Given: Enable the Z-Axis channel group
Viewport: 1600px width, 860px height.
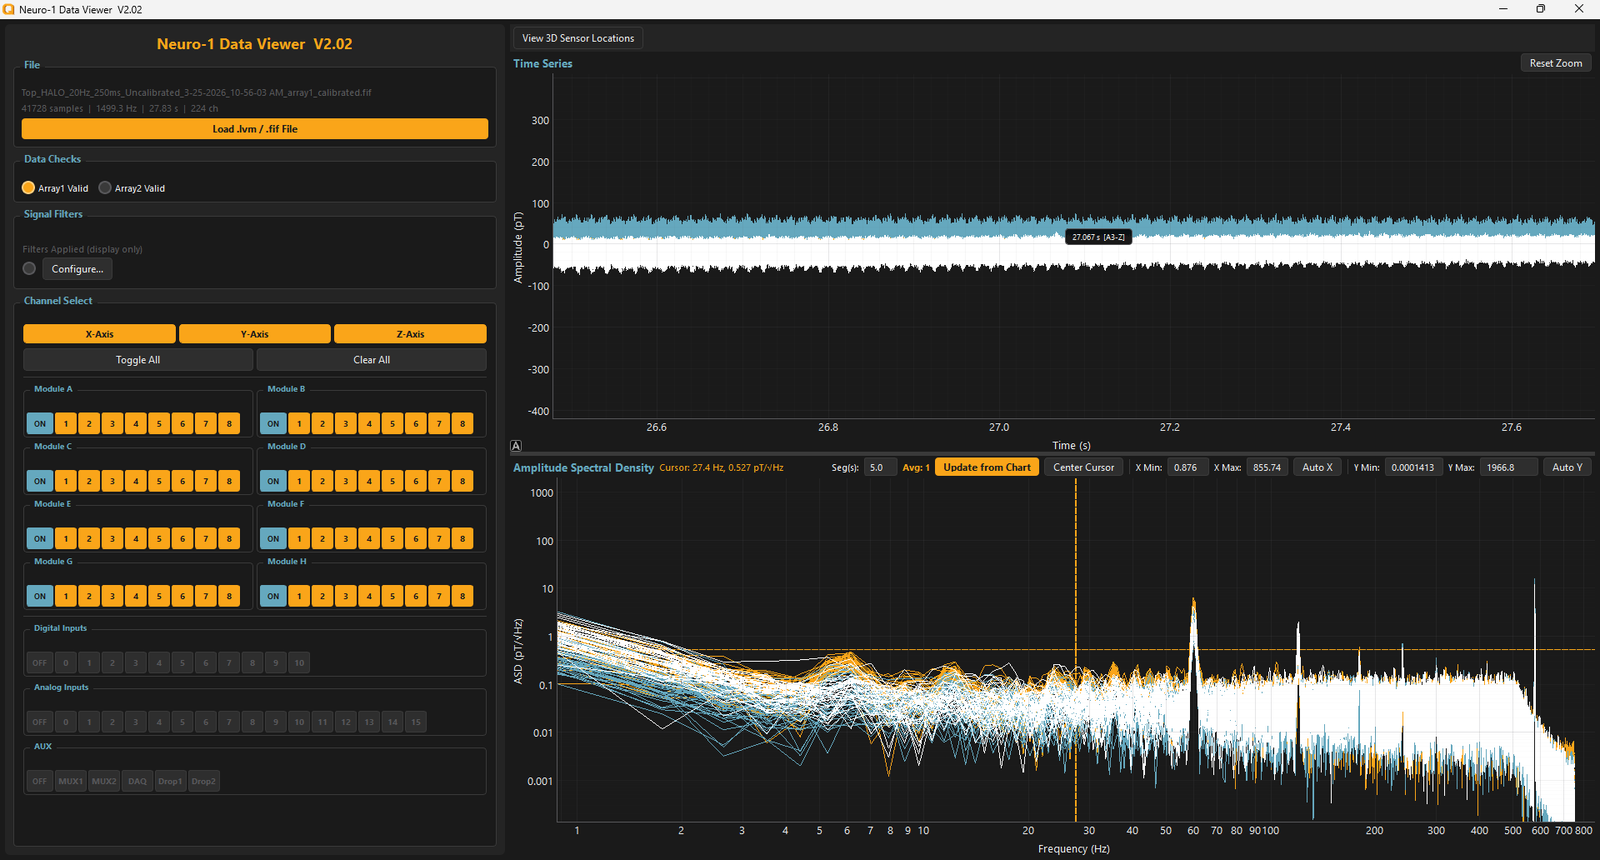Looking at the screenshot, I should 410,334.
